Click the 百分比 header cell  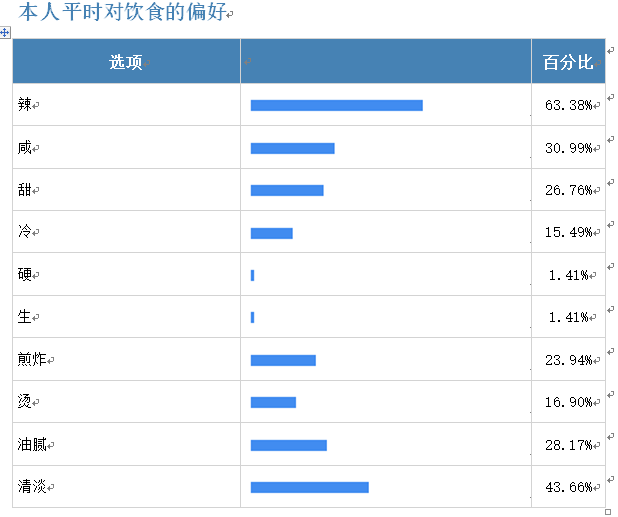[568, 61]
